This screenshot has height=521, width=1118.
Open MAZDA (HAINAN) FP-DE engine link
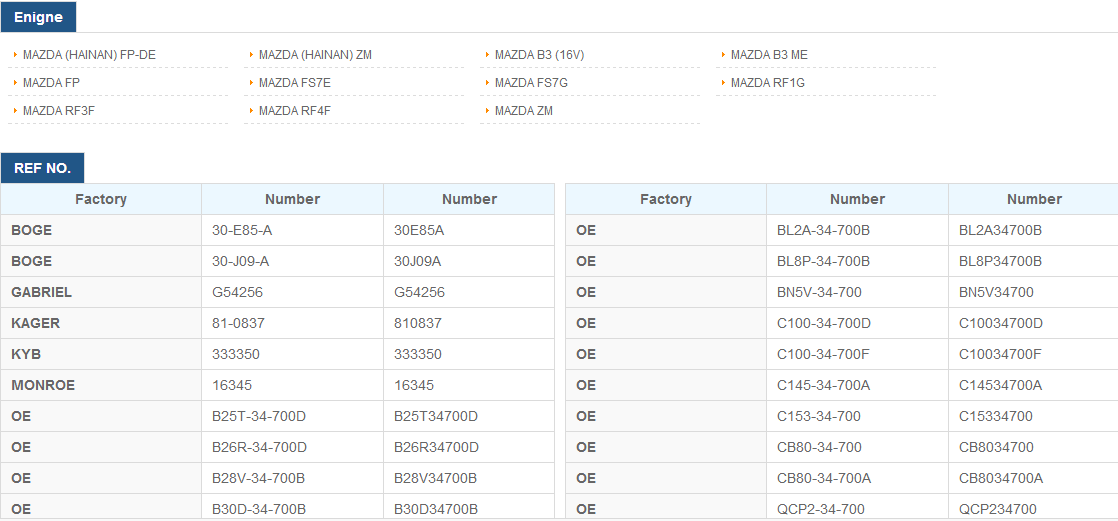[x=89, y=55]
